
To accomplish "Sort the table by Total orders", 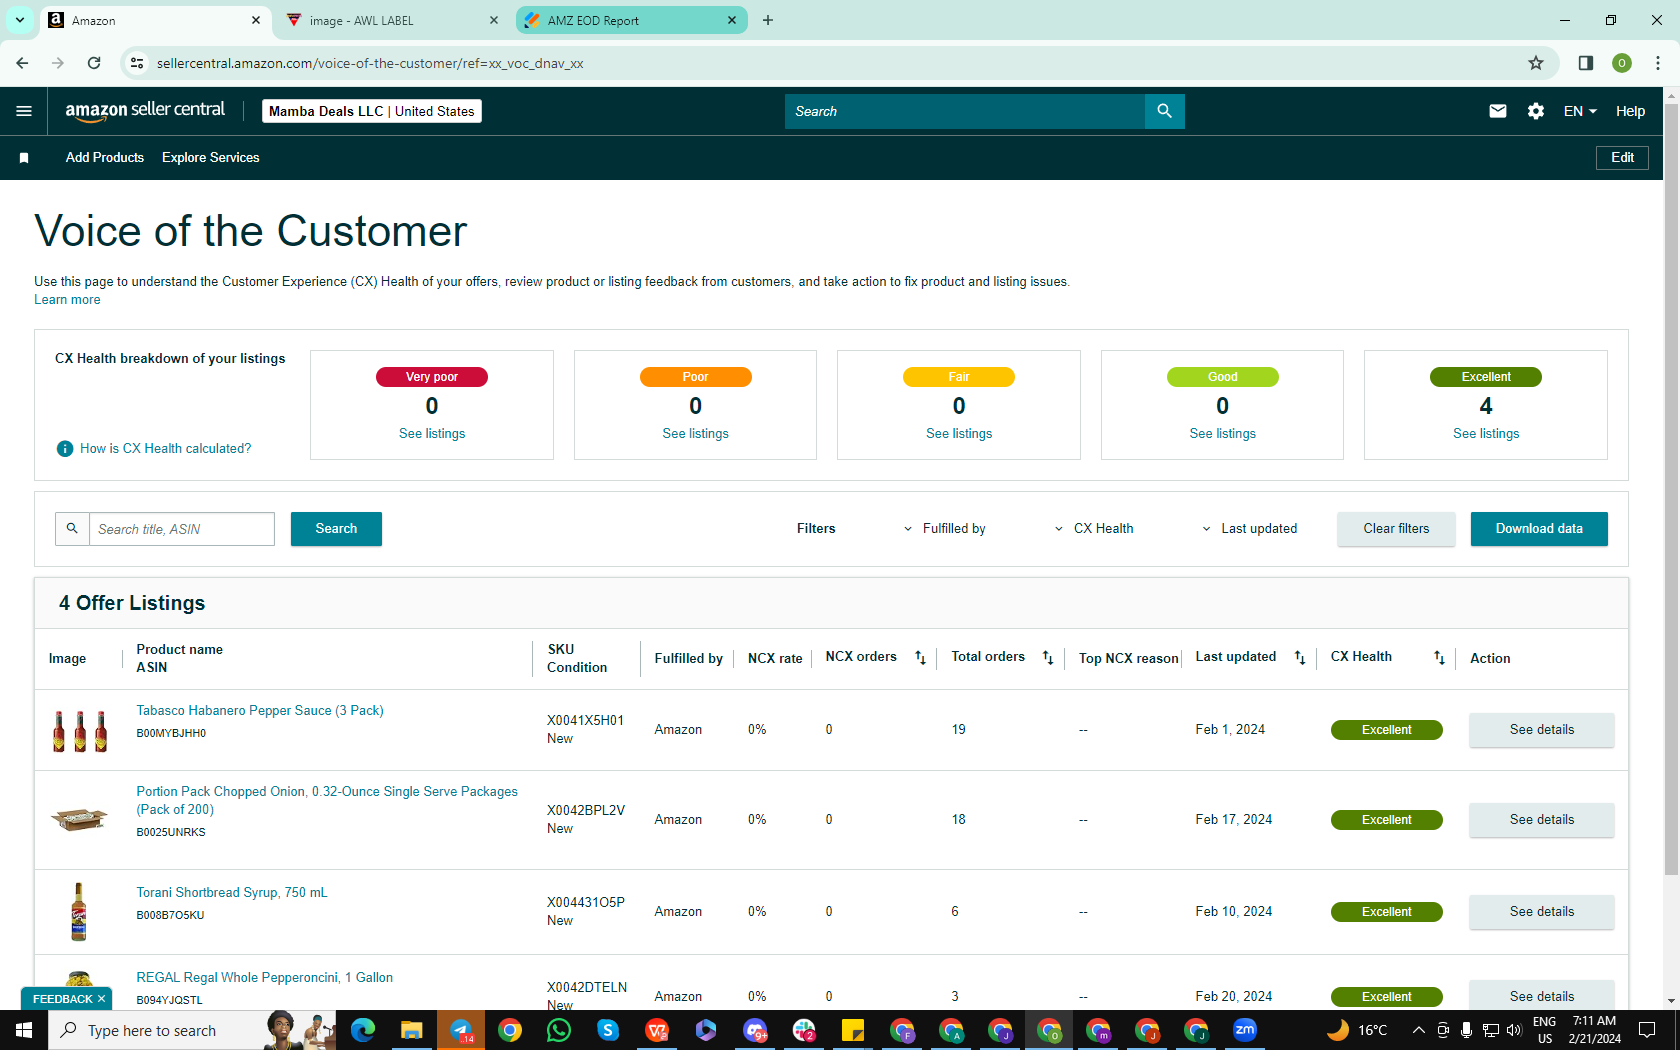I will 1048,657.
